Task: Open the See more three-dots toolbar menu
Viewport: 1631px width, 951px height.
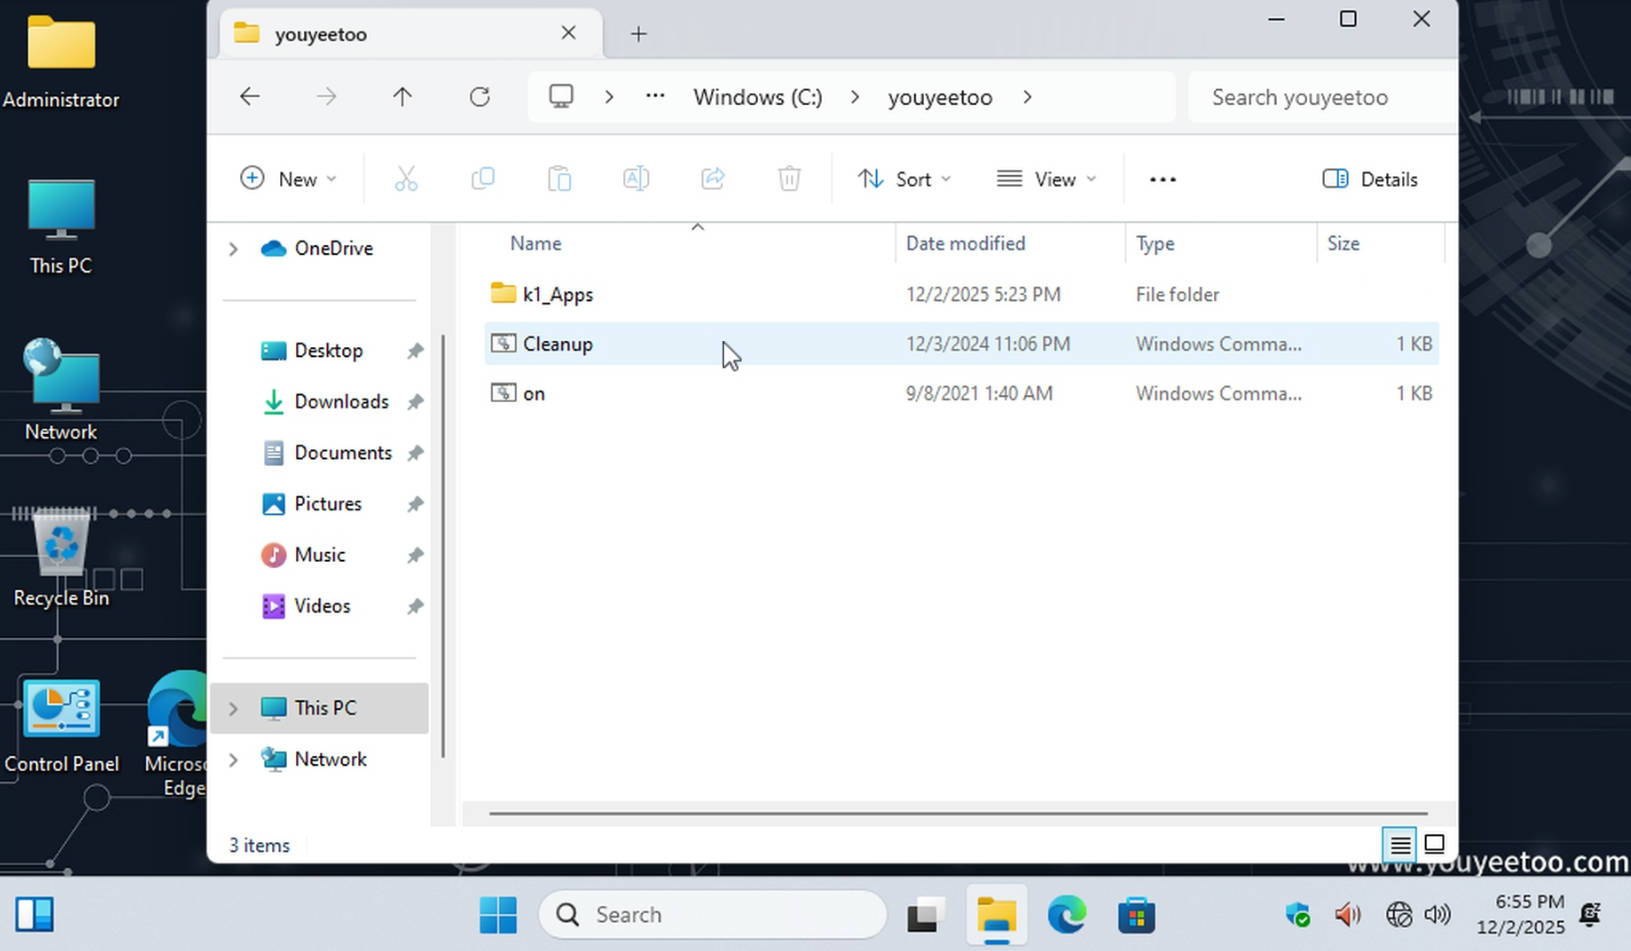Action: pos(1162,179)
